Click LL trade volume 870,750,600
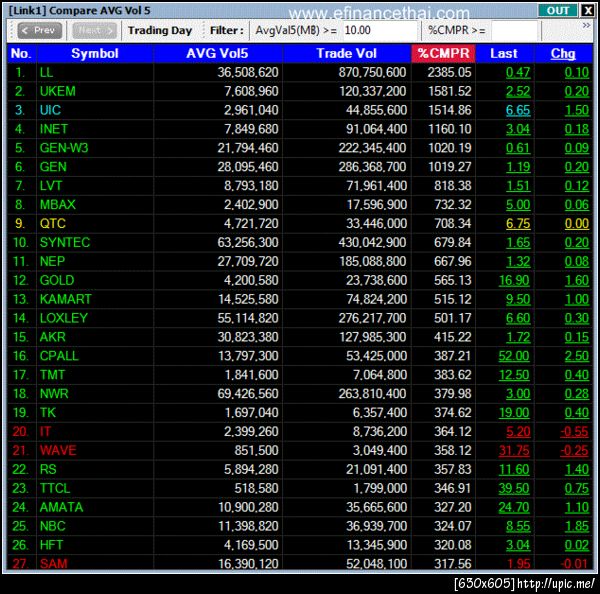 (x=372, y=72)
